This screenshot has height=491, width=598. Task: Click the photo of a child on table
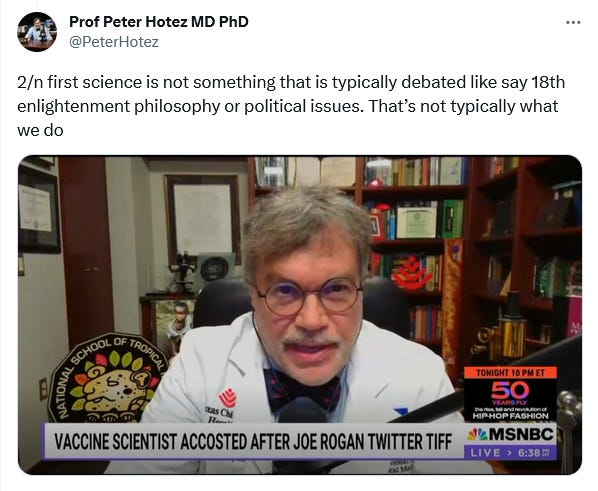click(177, 325)
